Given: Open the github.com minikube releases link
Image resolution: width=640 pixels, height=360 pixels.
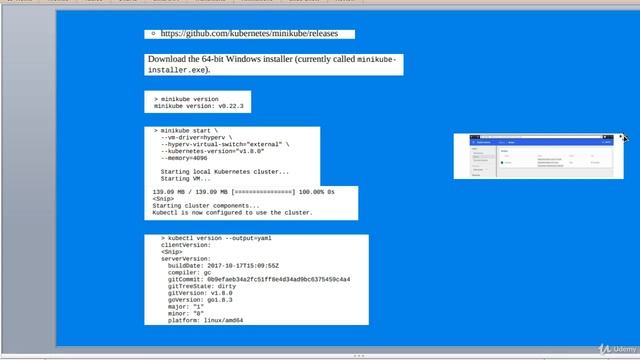Looking at the screenshot, I should tap(249, 33).
